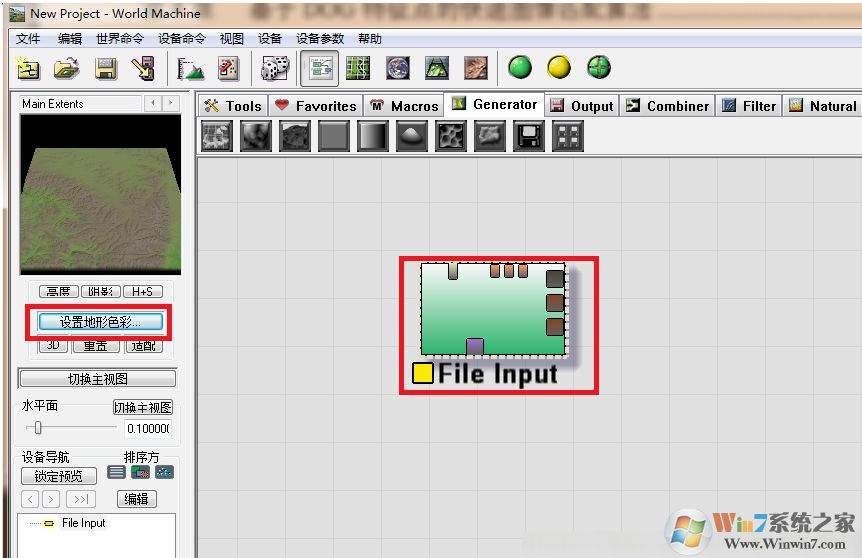
Task: Open project settings checklist icon
Action: click(229, 69)
